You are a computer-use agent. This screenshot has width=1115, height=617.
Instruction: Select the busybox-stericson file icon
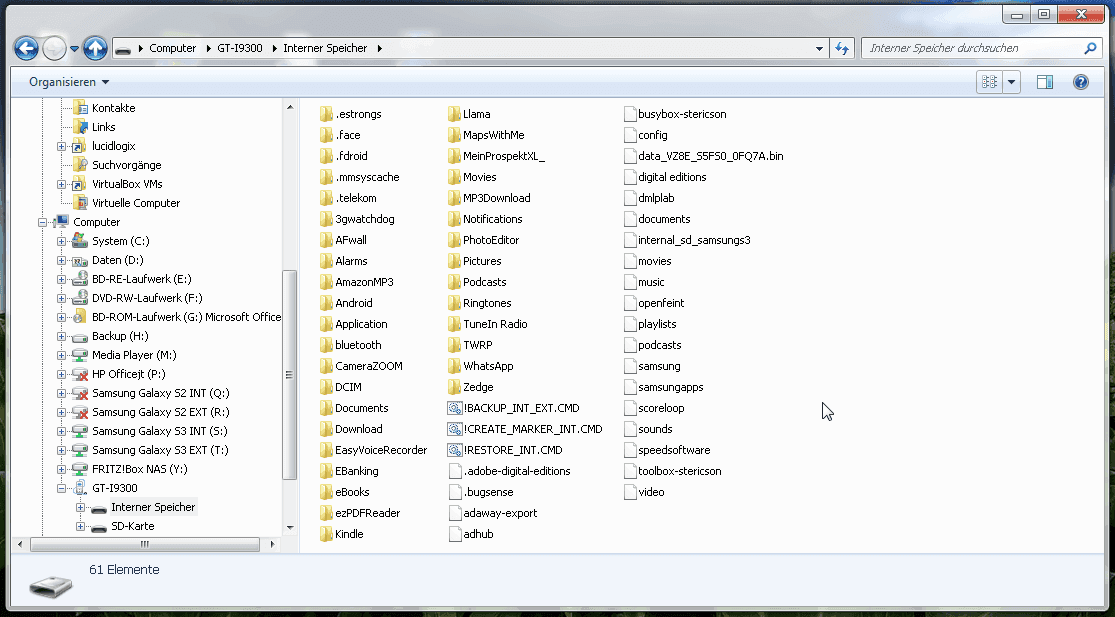click(629, 114)
